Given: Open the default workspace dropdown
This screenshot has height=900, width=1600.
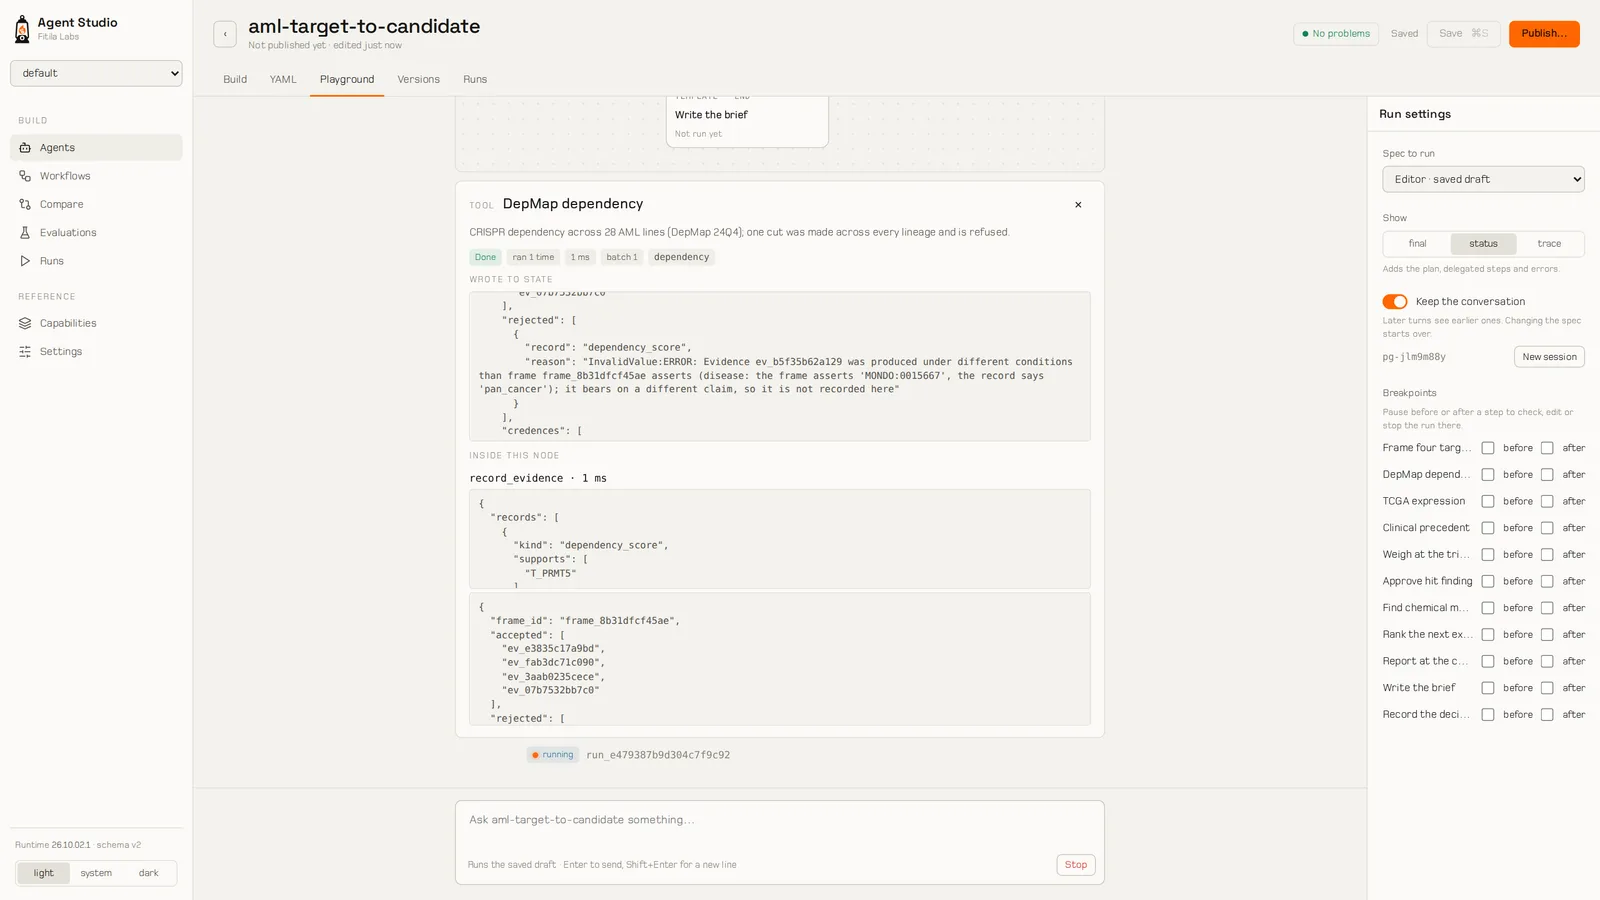Looking at the screenshot, I should (96, 73).
